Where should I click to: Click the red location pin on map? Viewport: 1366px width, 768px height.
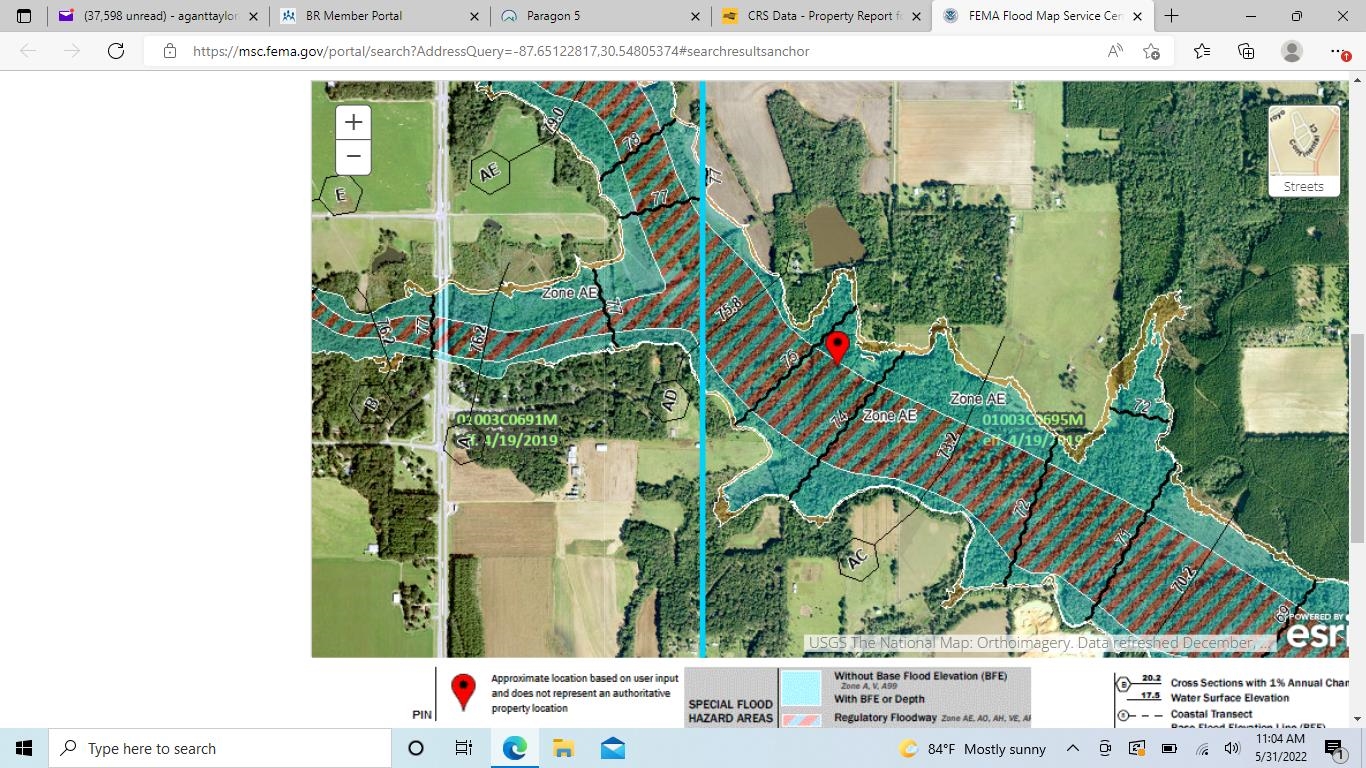[838, 349]
